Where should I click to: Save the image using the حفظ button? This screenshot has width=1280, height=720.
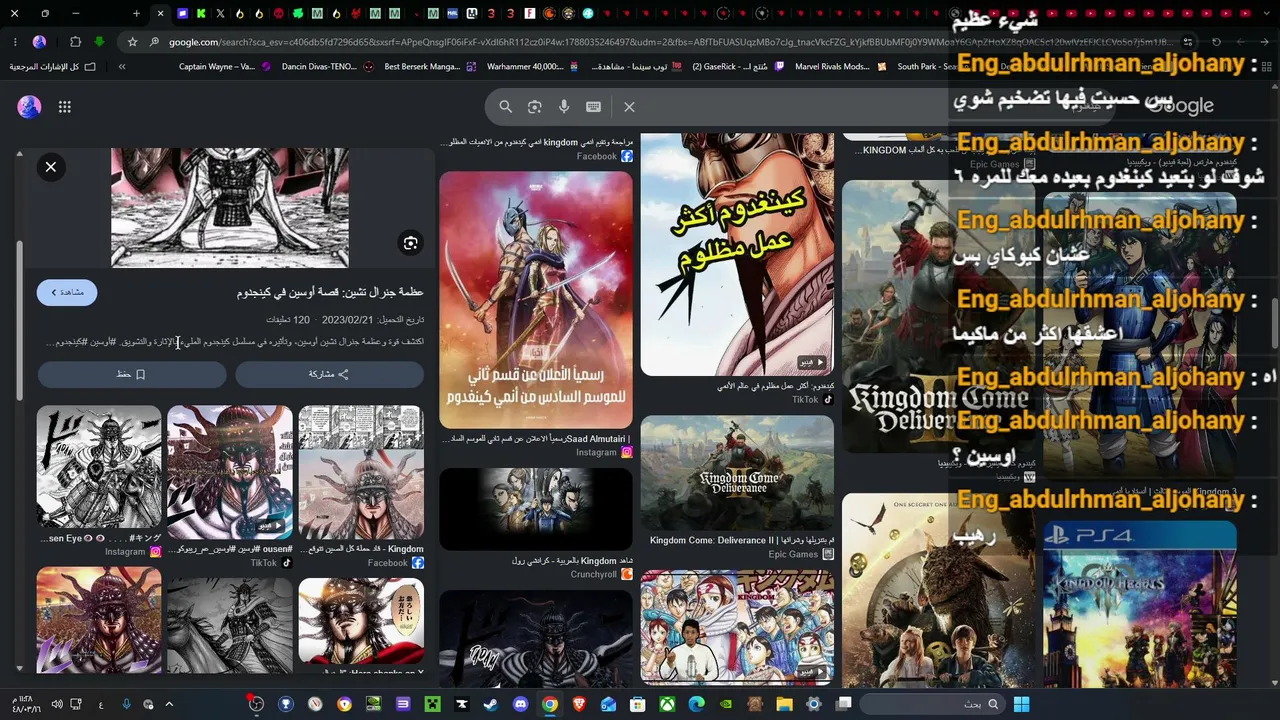[132, 374]
